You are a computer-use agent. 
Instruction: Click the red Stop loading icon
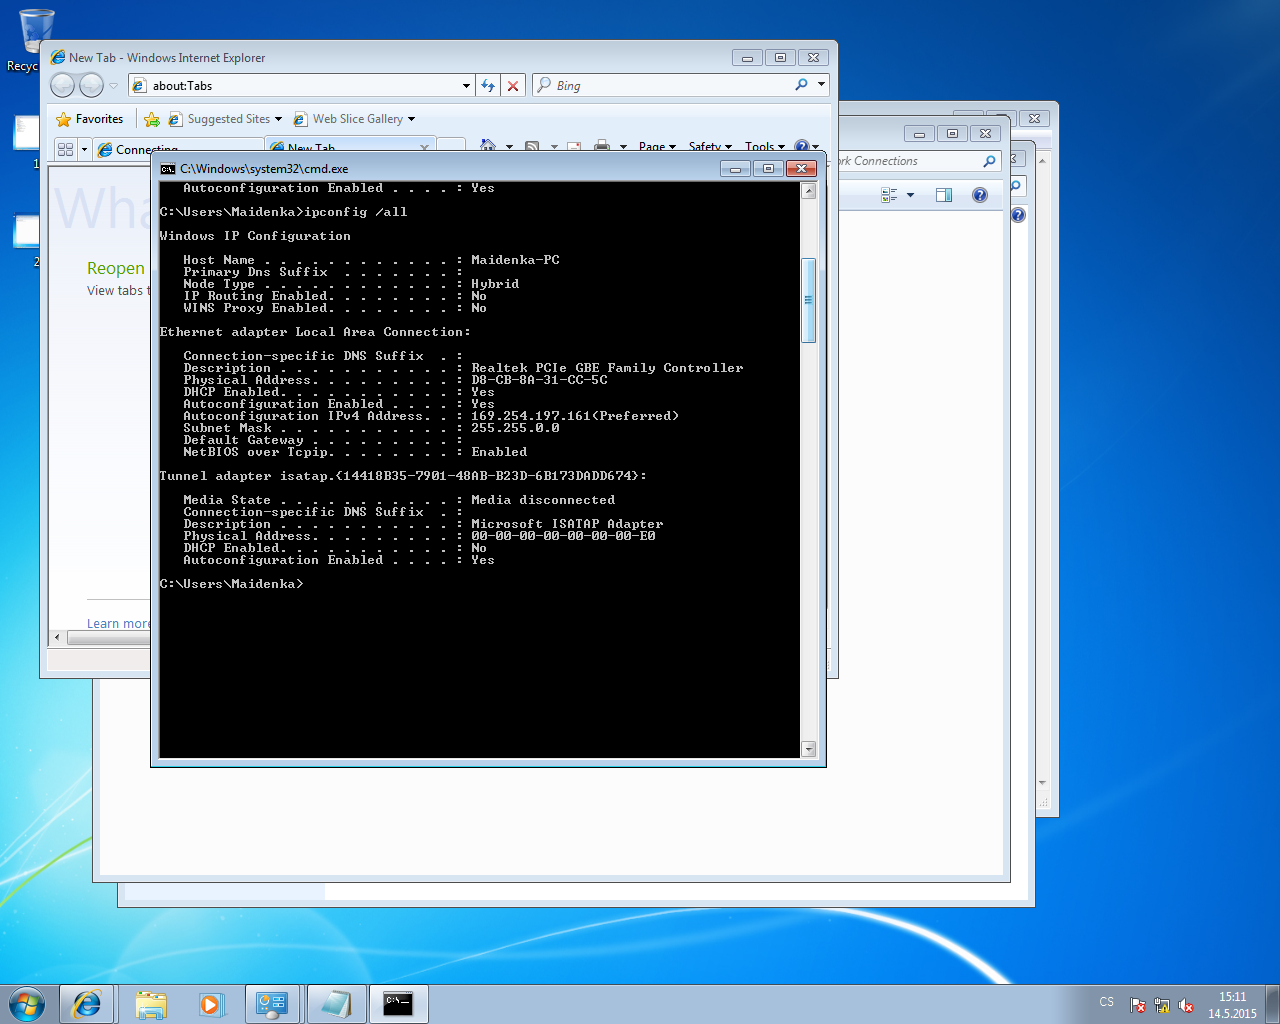point(513,86)
